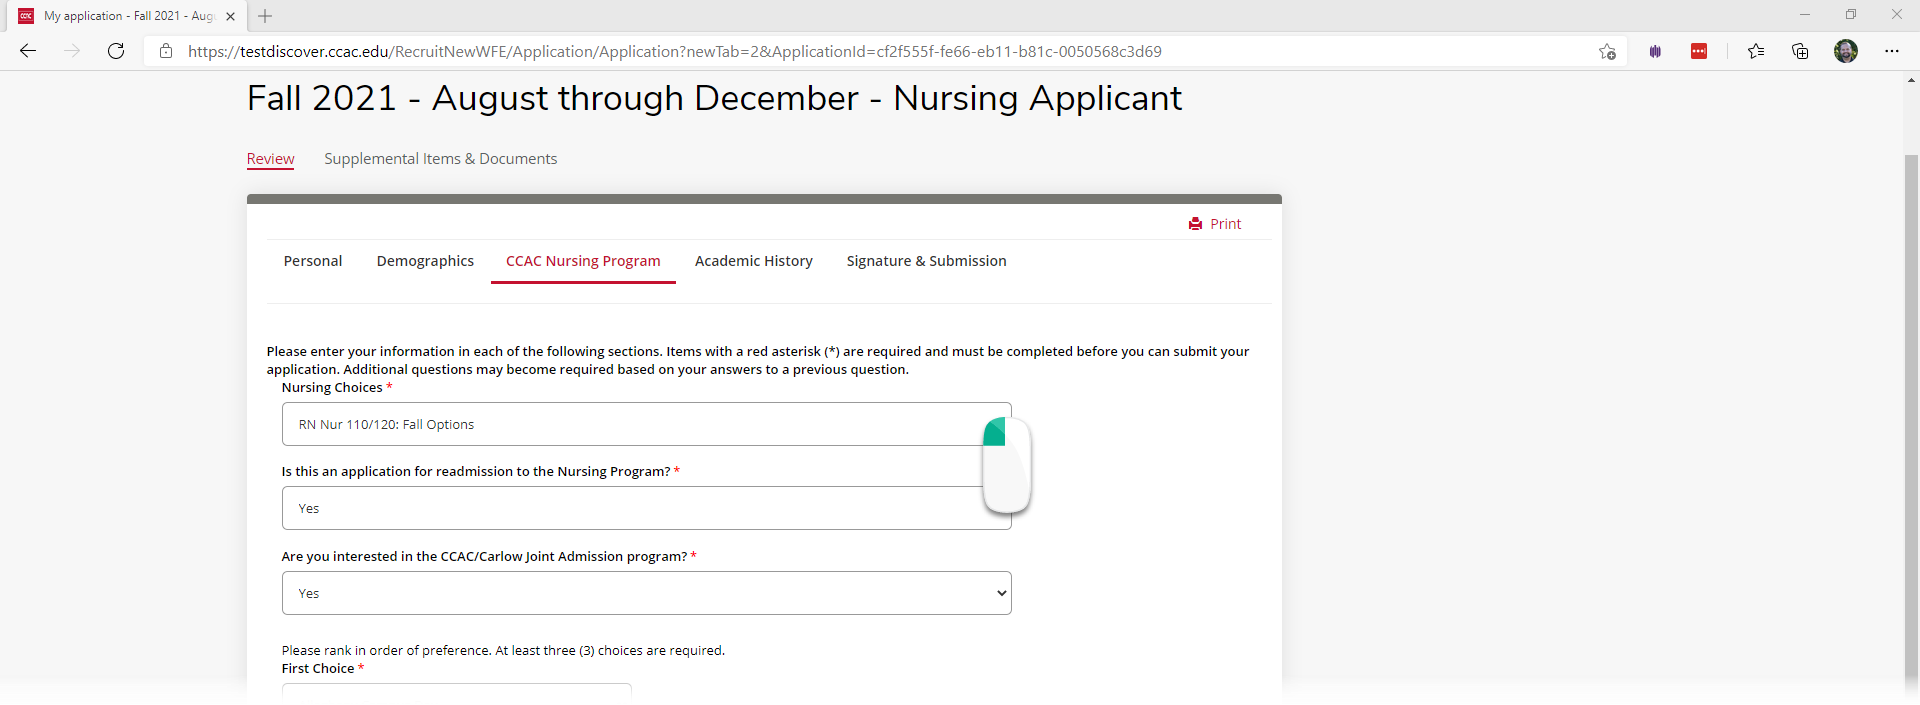Go to Signature & Submission tab
1920x705 pixels.
tap(927, 261)
